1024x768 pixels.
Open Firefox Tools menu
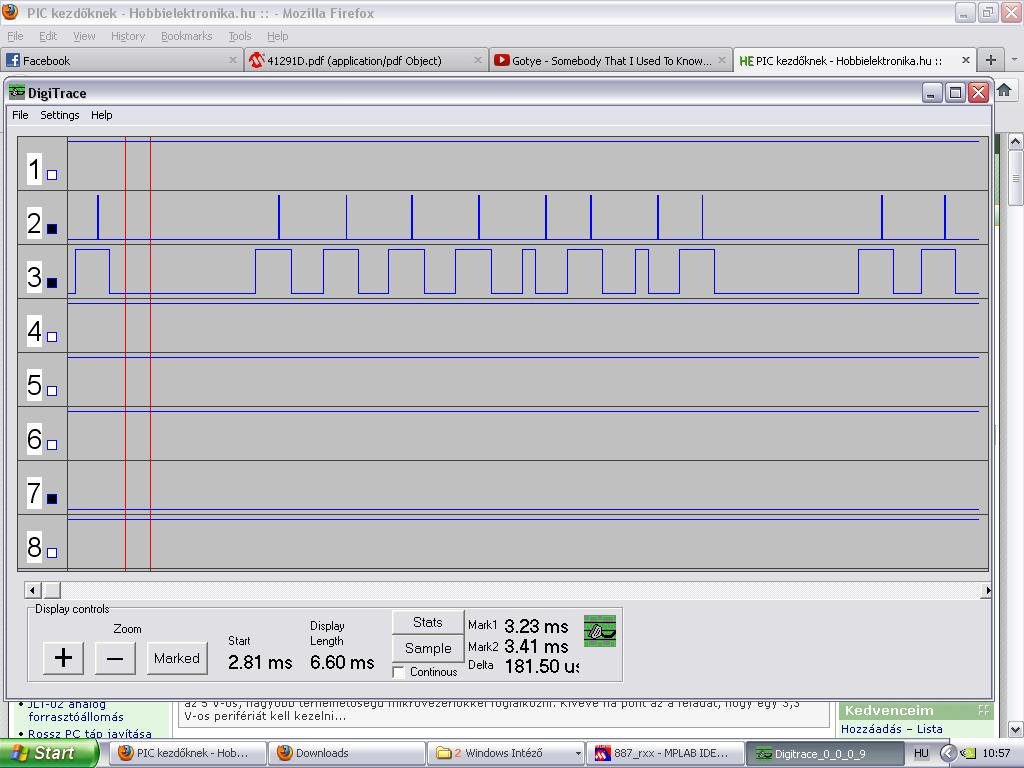pyautogui.click(x=240, y=36)
